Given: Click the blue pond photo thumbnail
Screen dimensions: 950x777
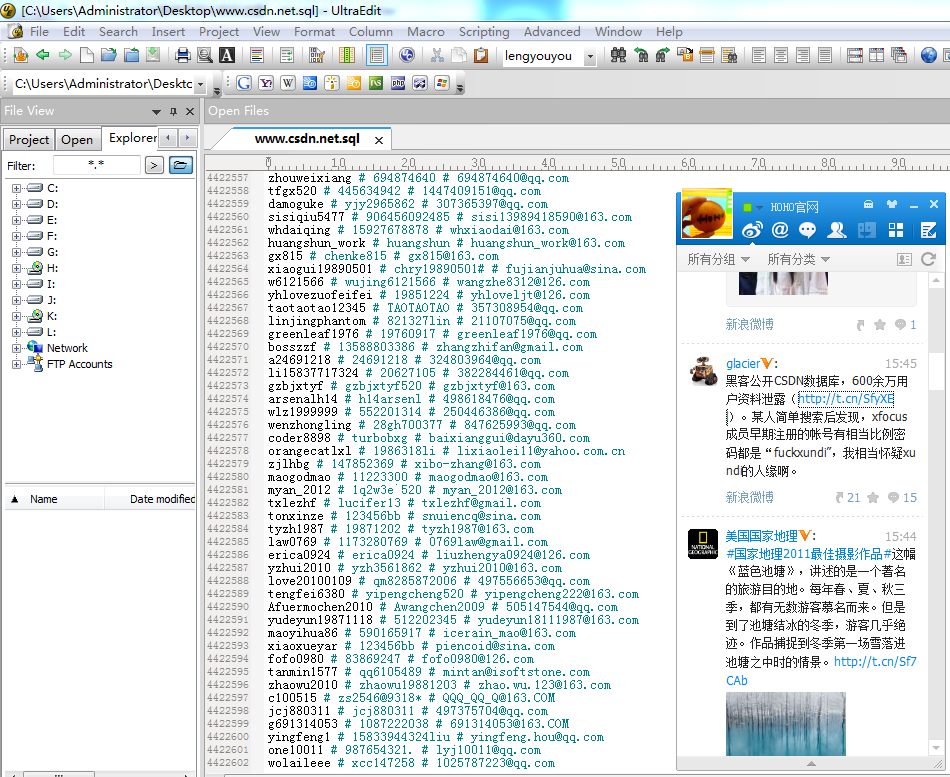Looking at the screenshot, I should pos(785,724).
